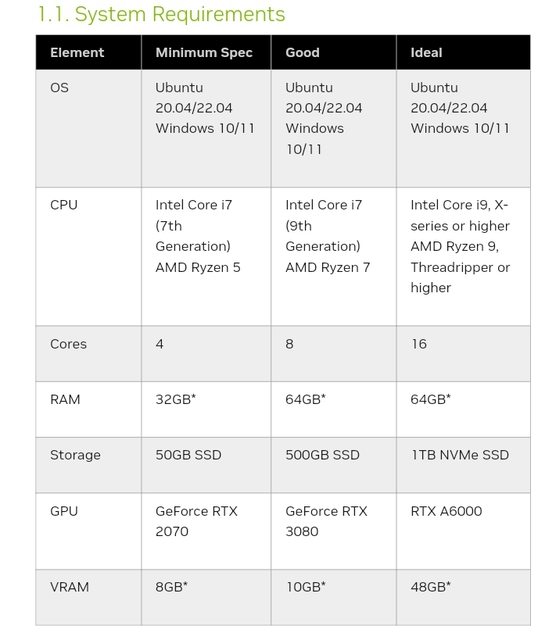Image resolution: width=556 pixels, height=640 pixels.
Task: Select the Storage row label
Action: tap(75, 455)
